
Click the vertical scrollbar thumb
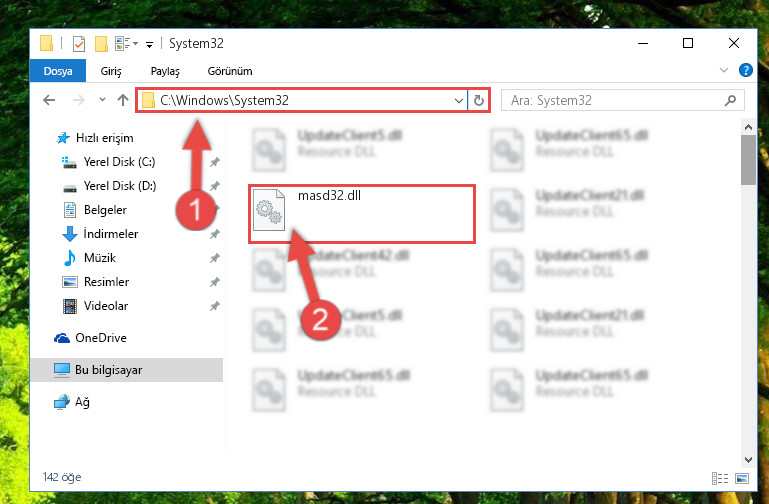(748, 160)
